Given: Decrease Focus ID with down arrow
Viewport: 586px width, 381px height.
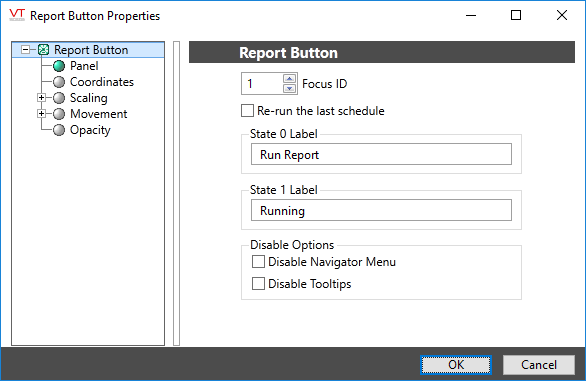Looking at the screenshot, I should click(290, 89).
